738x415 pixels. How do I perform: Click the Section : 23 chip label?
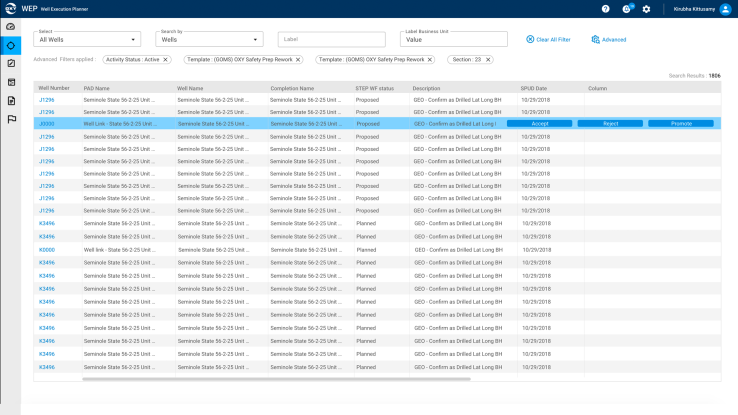coord(467,60)
